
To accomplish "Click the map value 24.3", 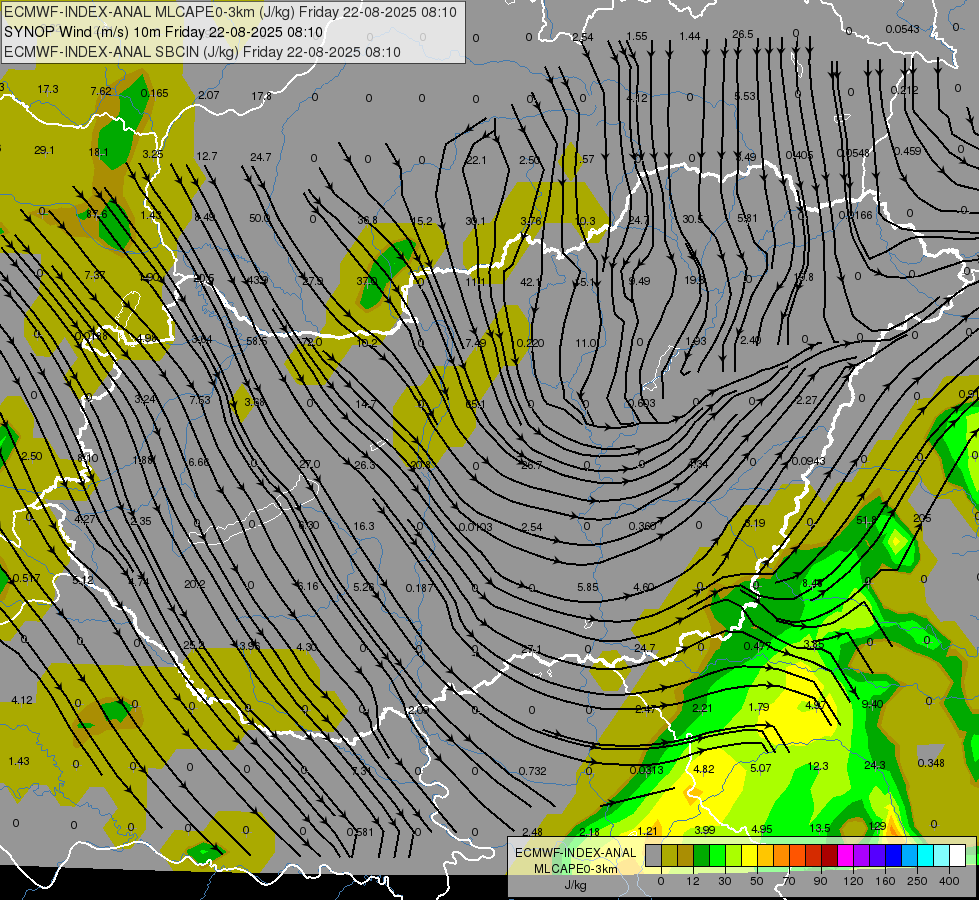I will [875, 765].
